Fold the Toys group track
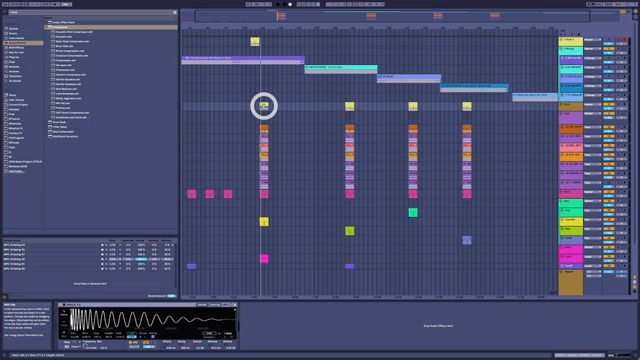The height and width of the screenshot is (360, 640). coord(562,113)
